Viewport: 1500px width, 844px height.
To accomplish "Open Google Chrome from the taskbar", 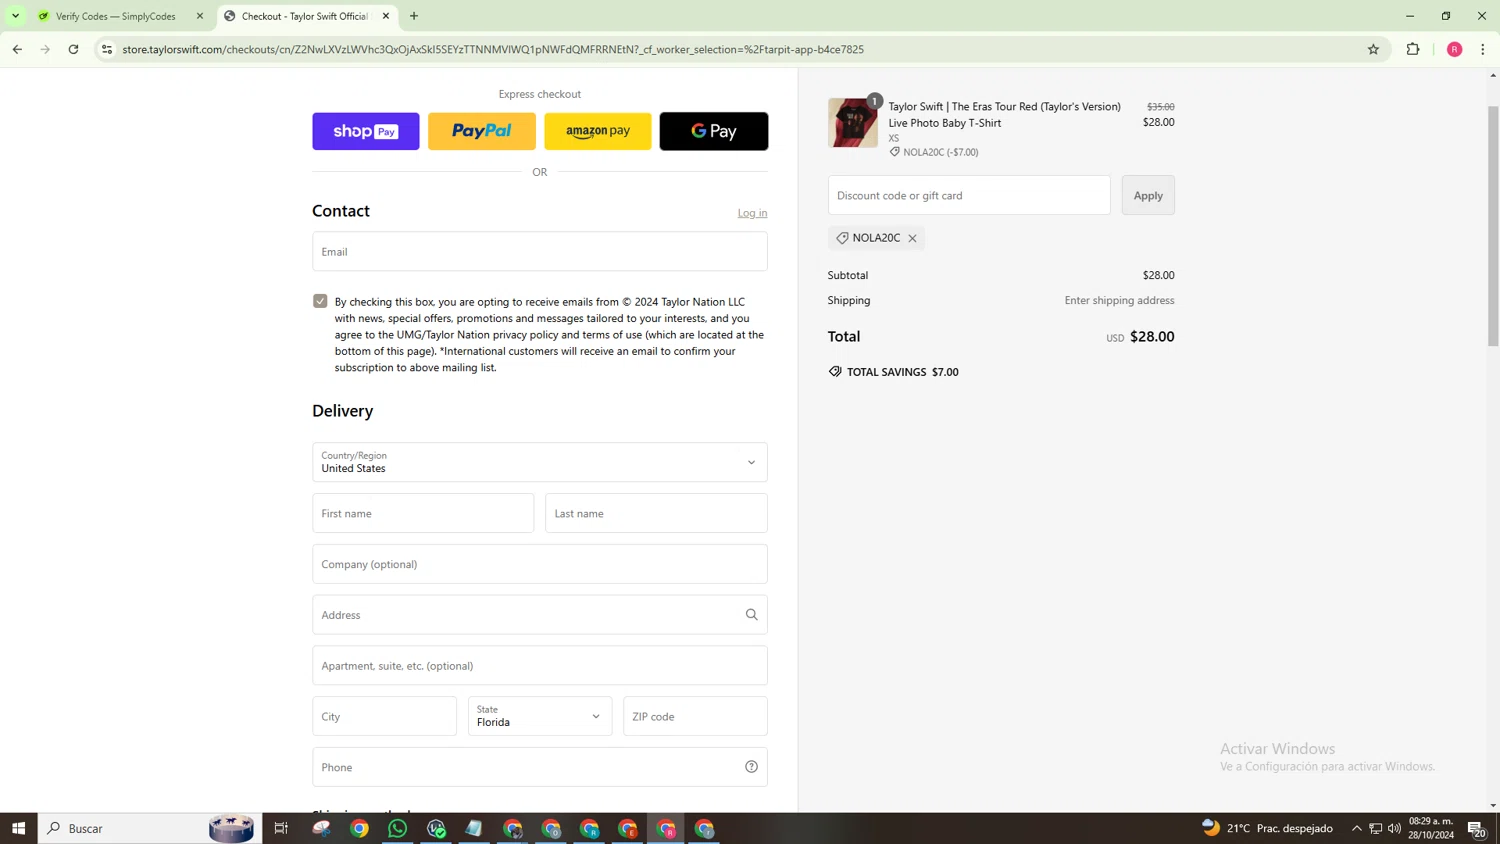I will (359, 828).
